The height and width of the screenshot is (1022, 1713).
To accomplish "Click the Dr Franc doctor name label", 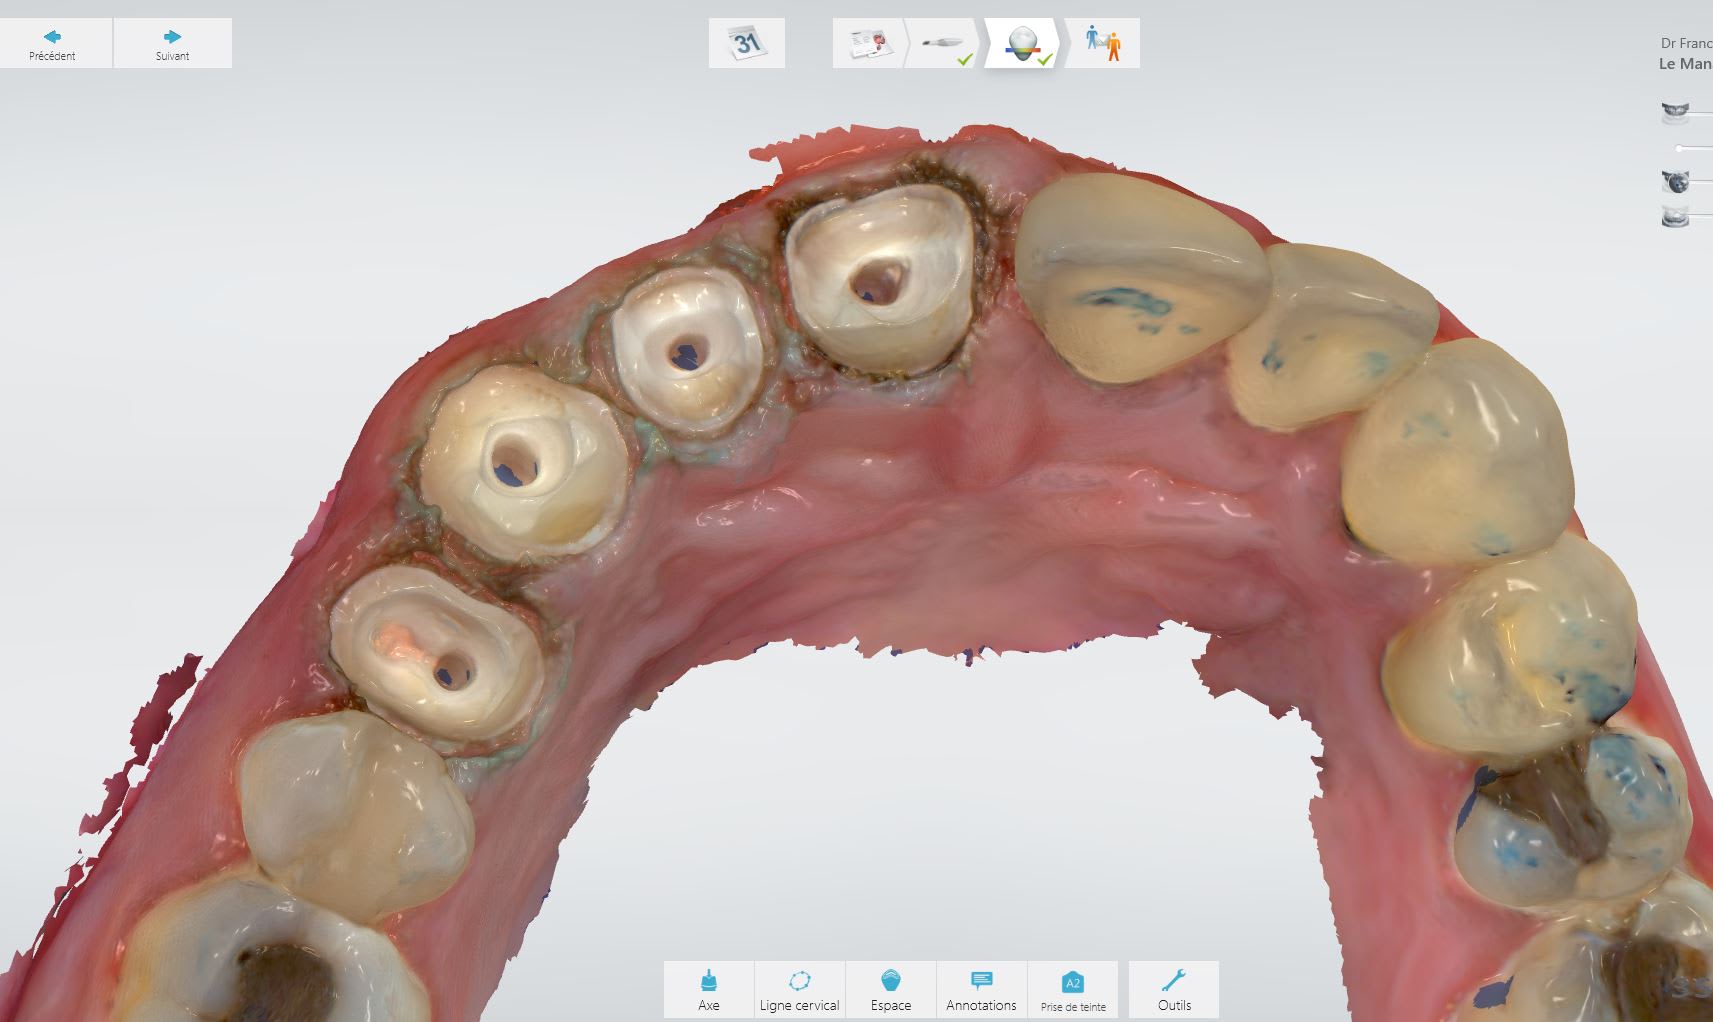I will point(1686,43).
